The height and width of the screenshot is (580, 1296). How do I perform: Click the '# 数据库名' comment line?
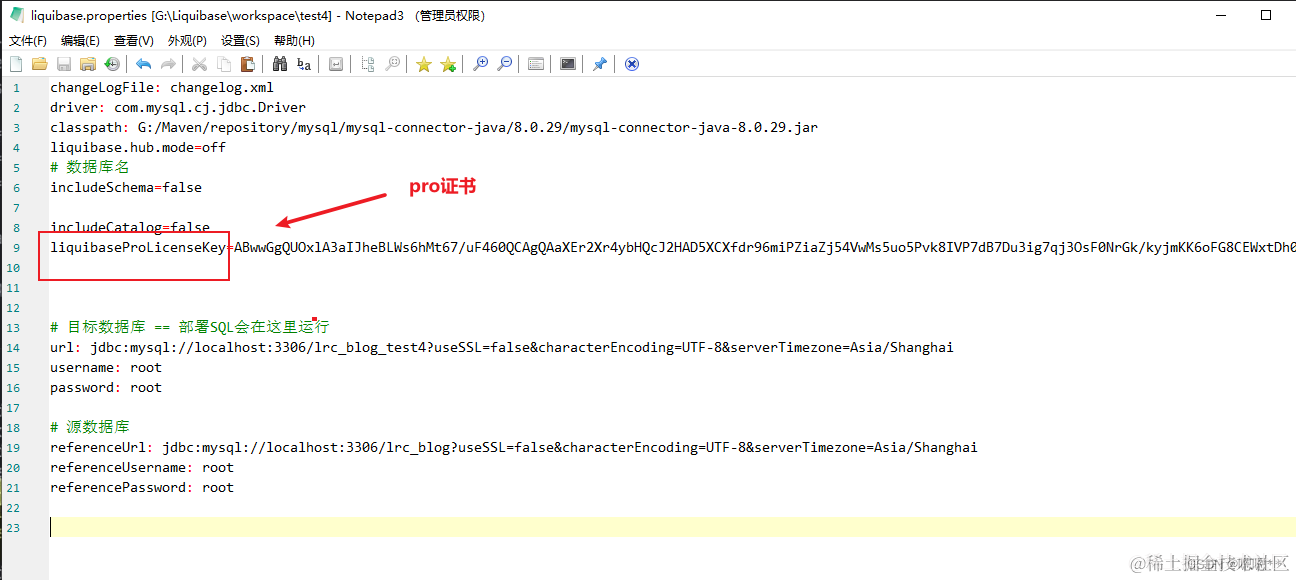(x=90, y=167)
